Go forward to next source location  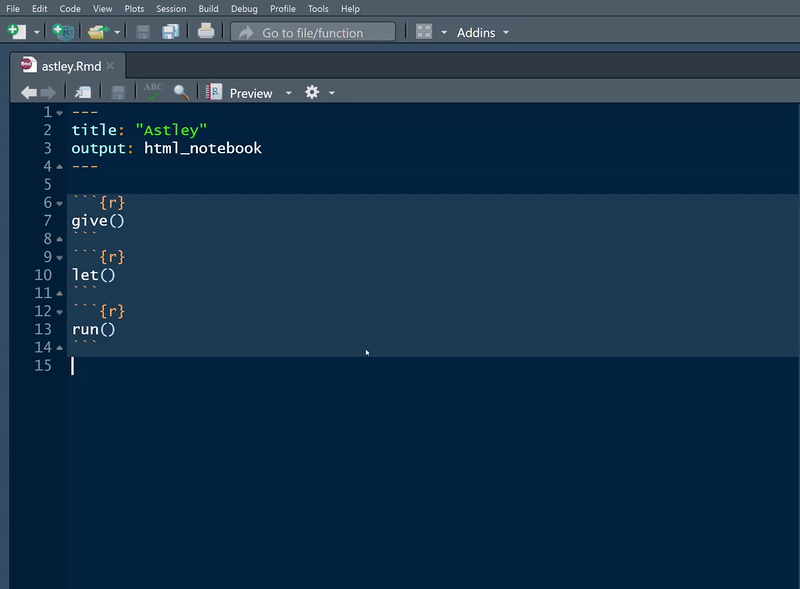click(48, 92)
